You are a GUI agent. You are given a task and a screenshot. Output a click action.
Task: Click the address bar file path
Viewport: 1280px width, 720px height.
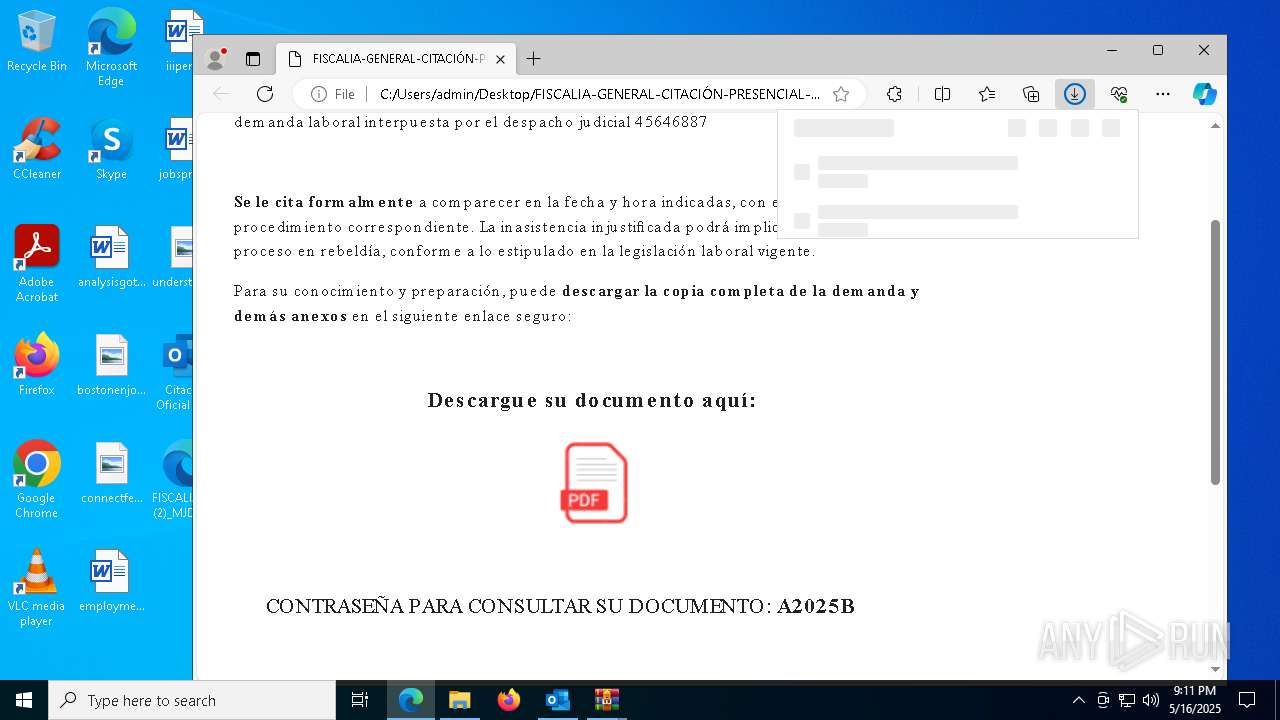(x=600, y=94)
